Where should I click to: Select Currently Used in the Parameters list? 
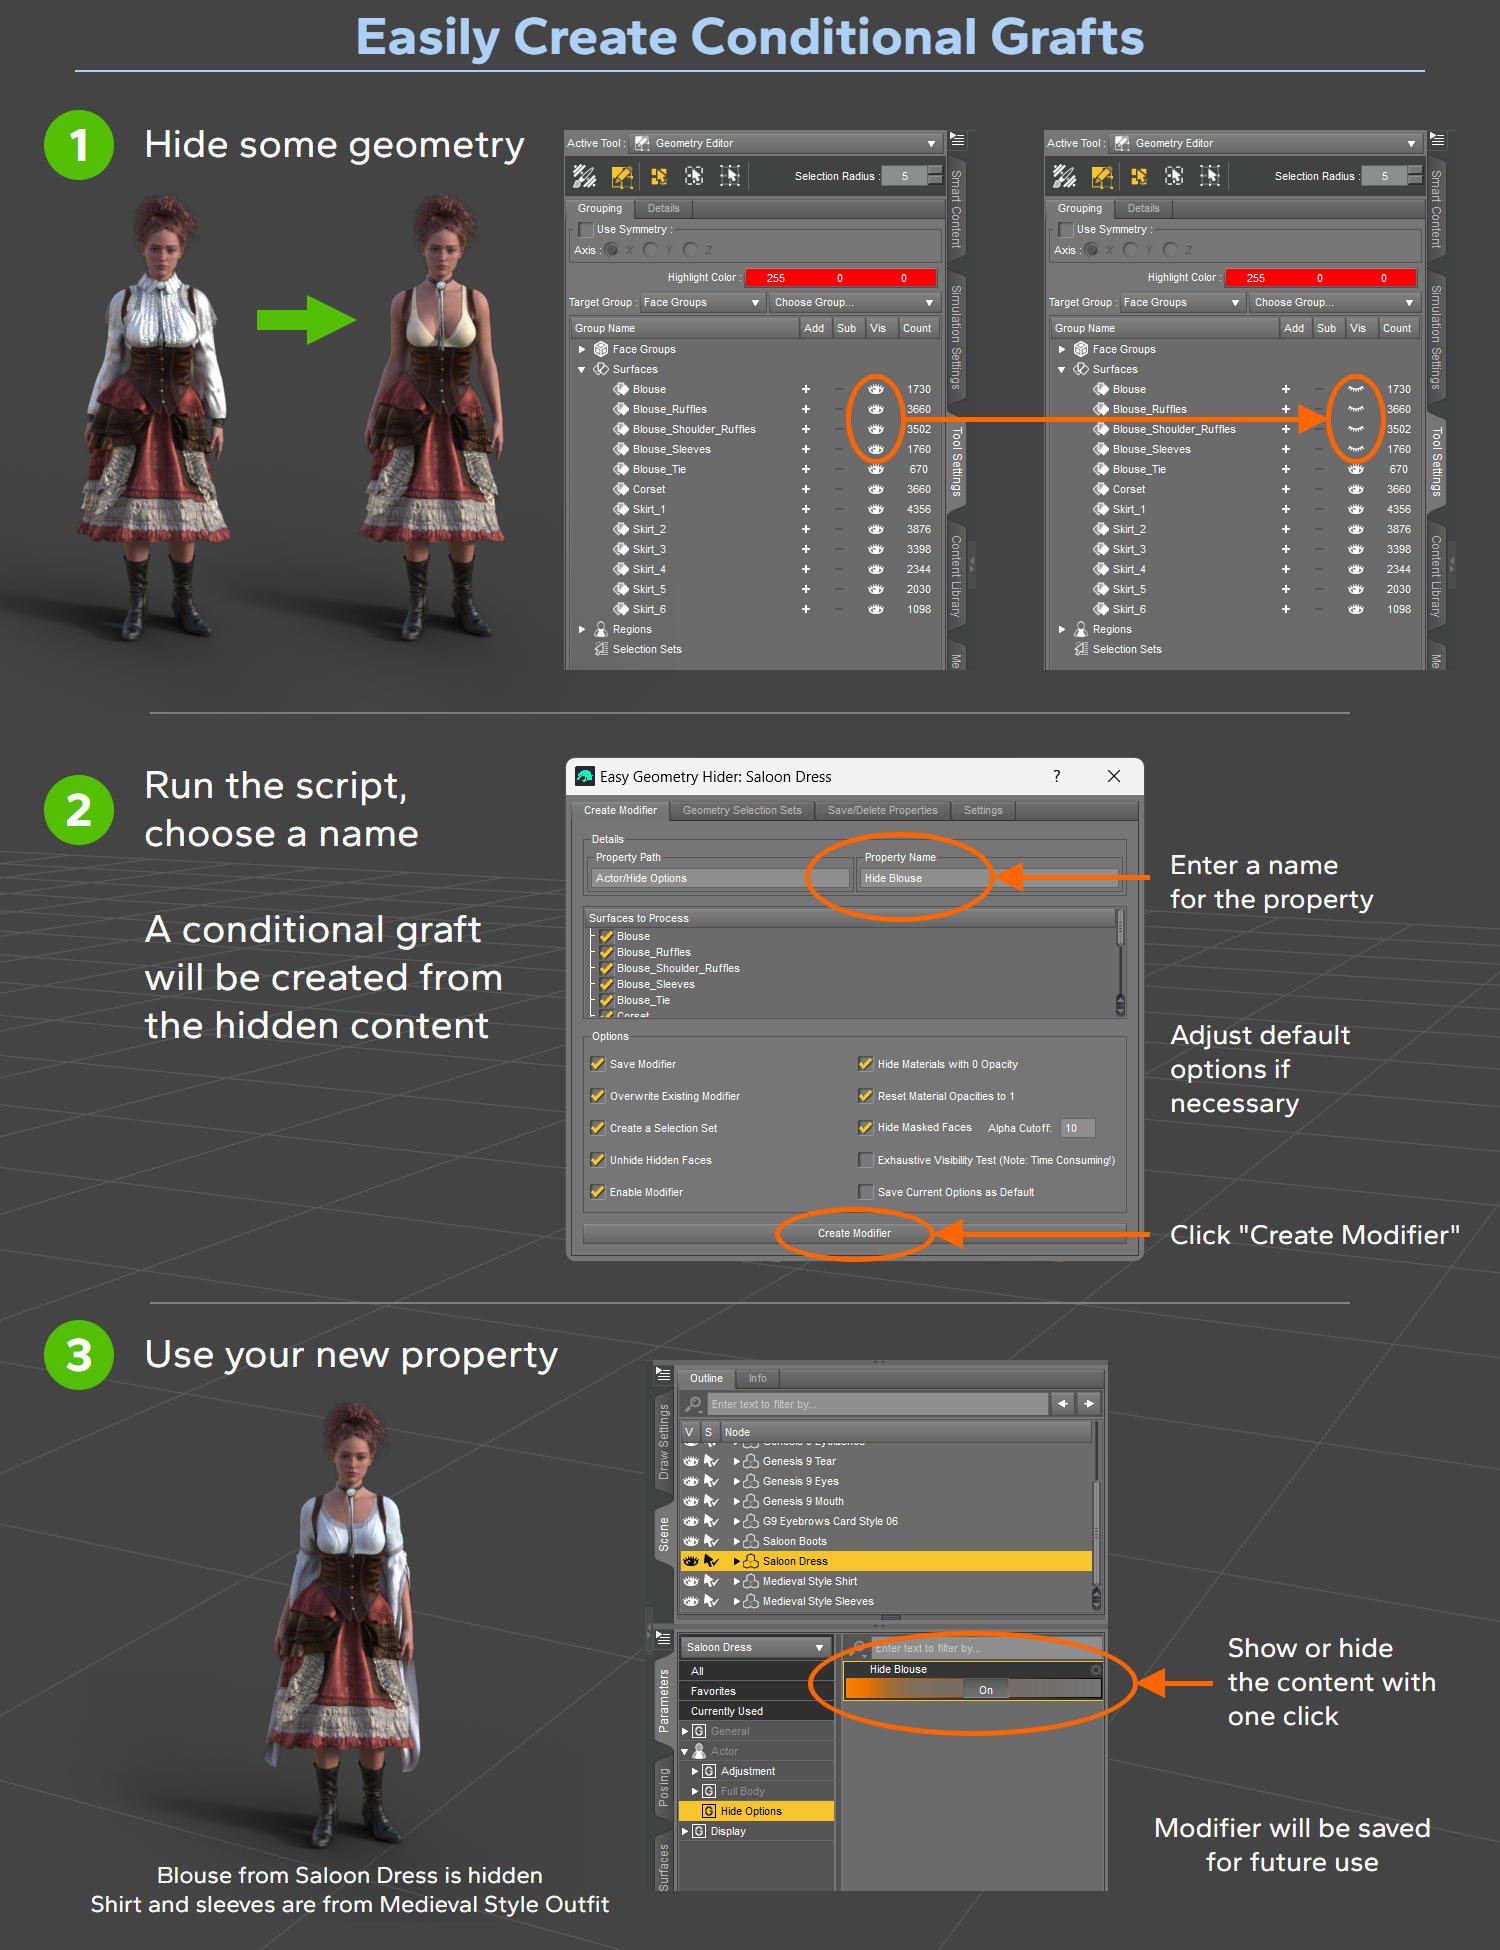[727, 1711]
